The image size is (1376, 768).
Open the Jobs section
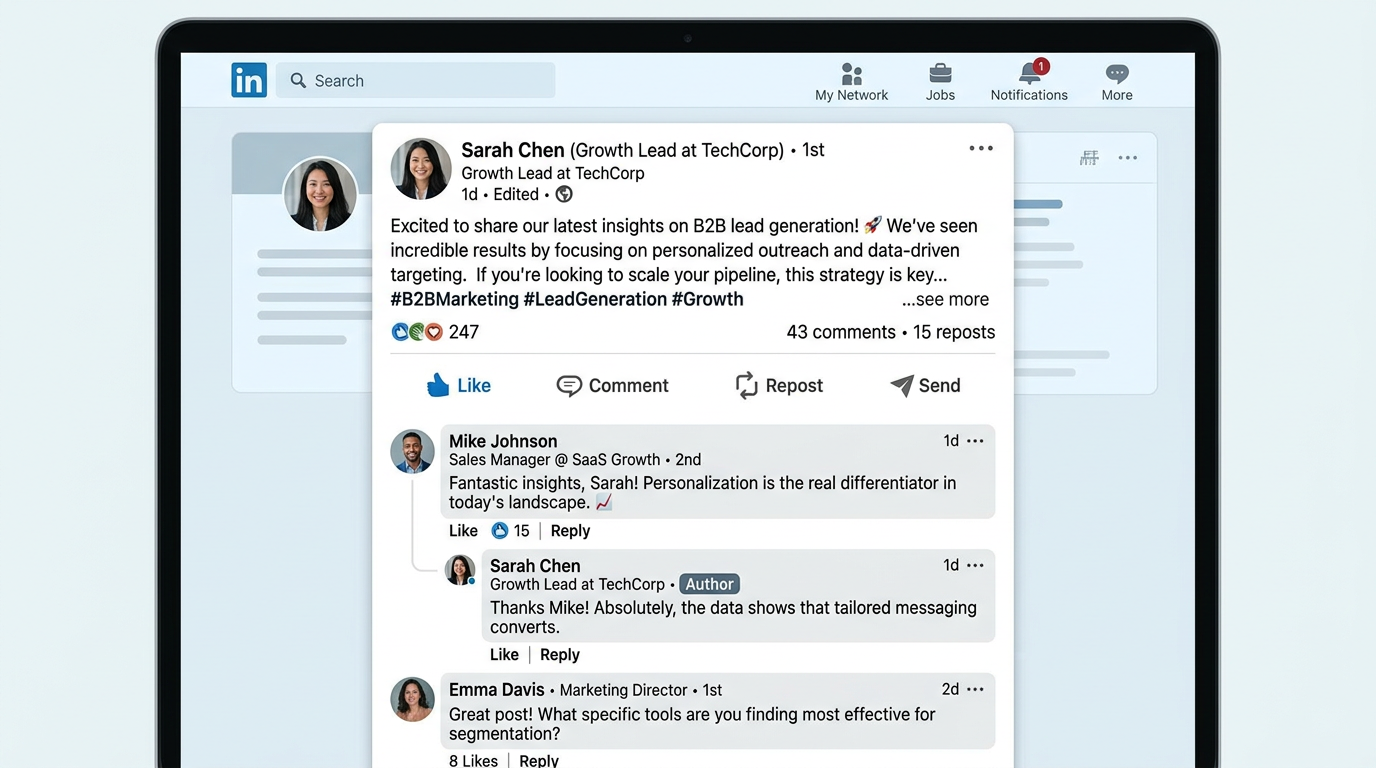tap(940, 82)
